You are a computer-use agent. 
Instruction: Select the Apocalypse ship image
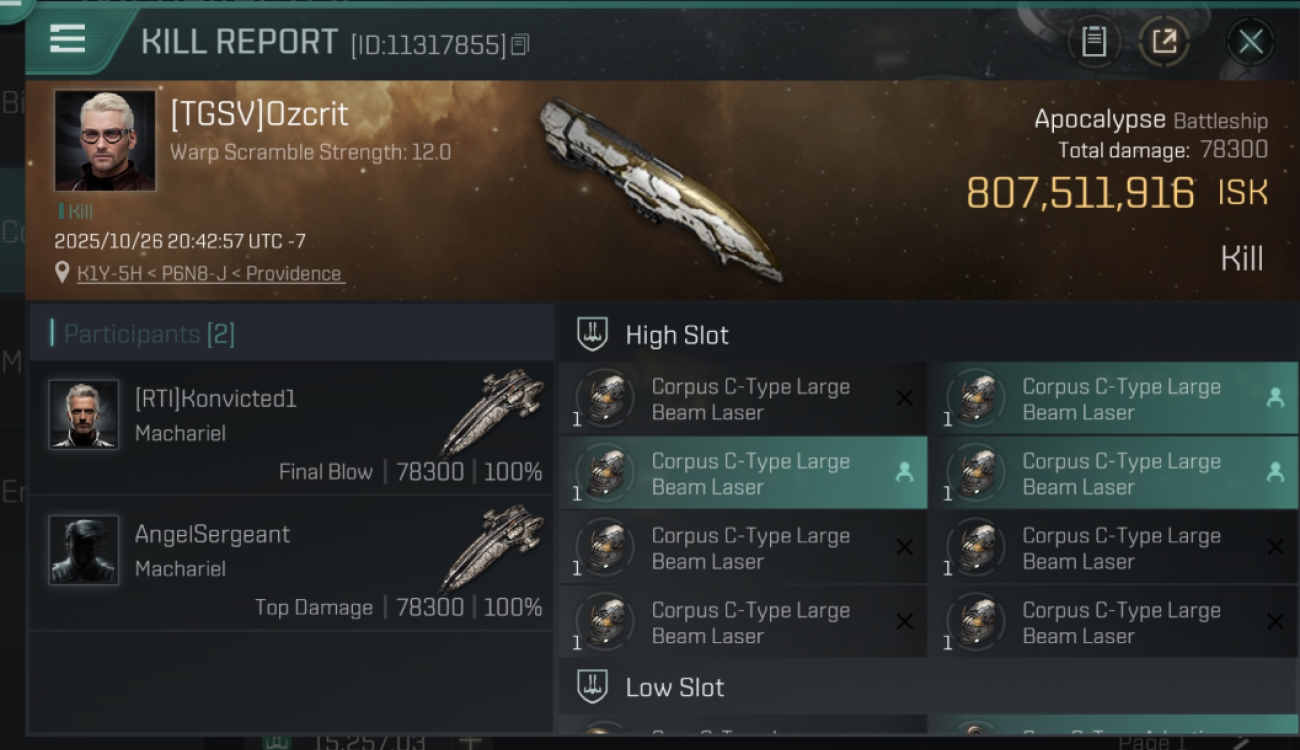coord(660,190)
